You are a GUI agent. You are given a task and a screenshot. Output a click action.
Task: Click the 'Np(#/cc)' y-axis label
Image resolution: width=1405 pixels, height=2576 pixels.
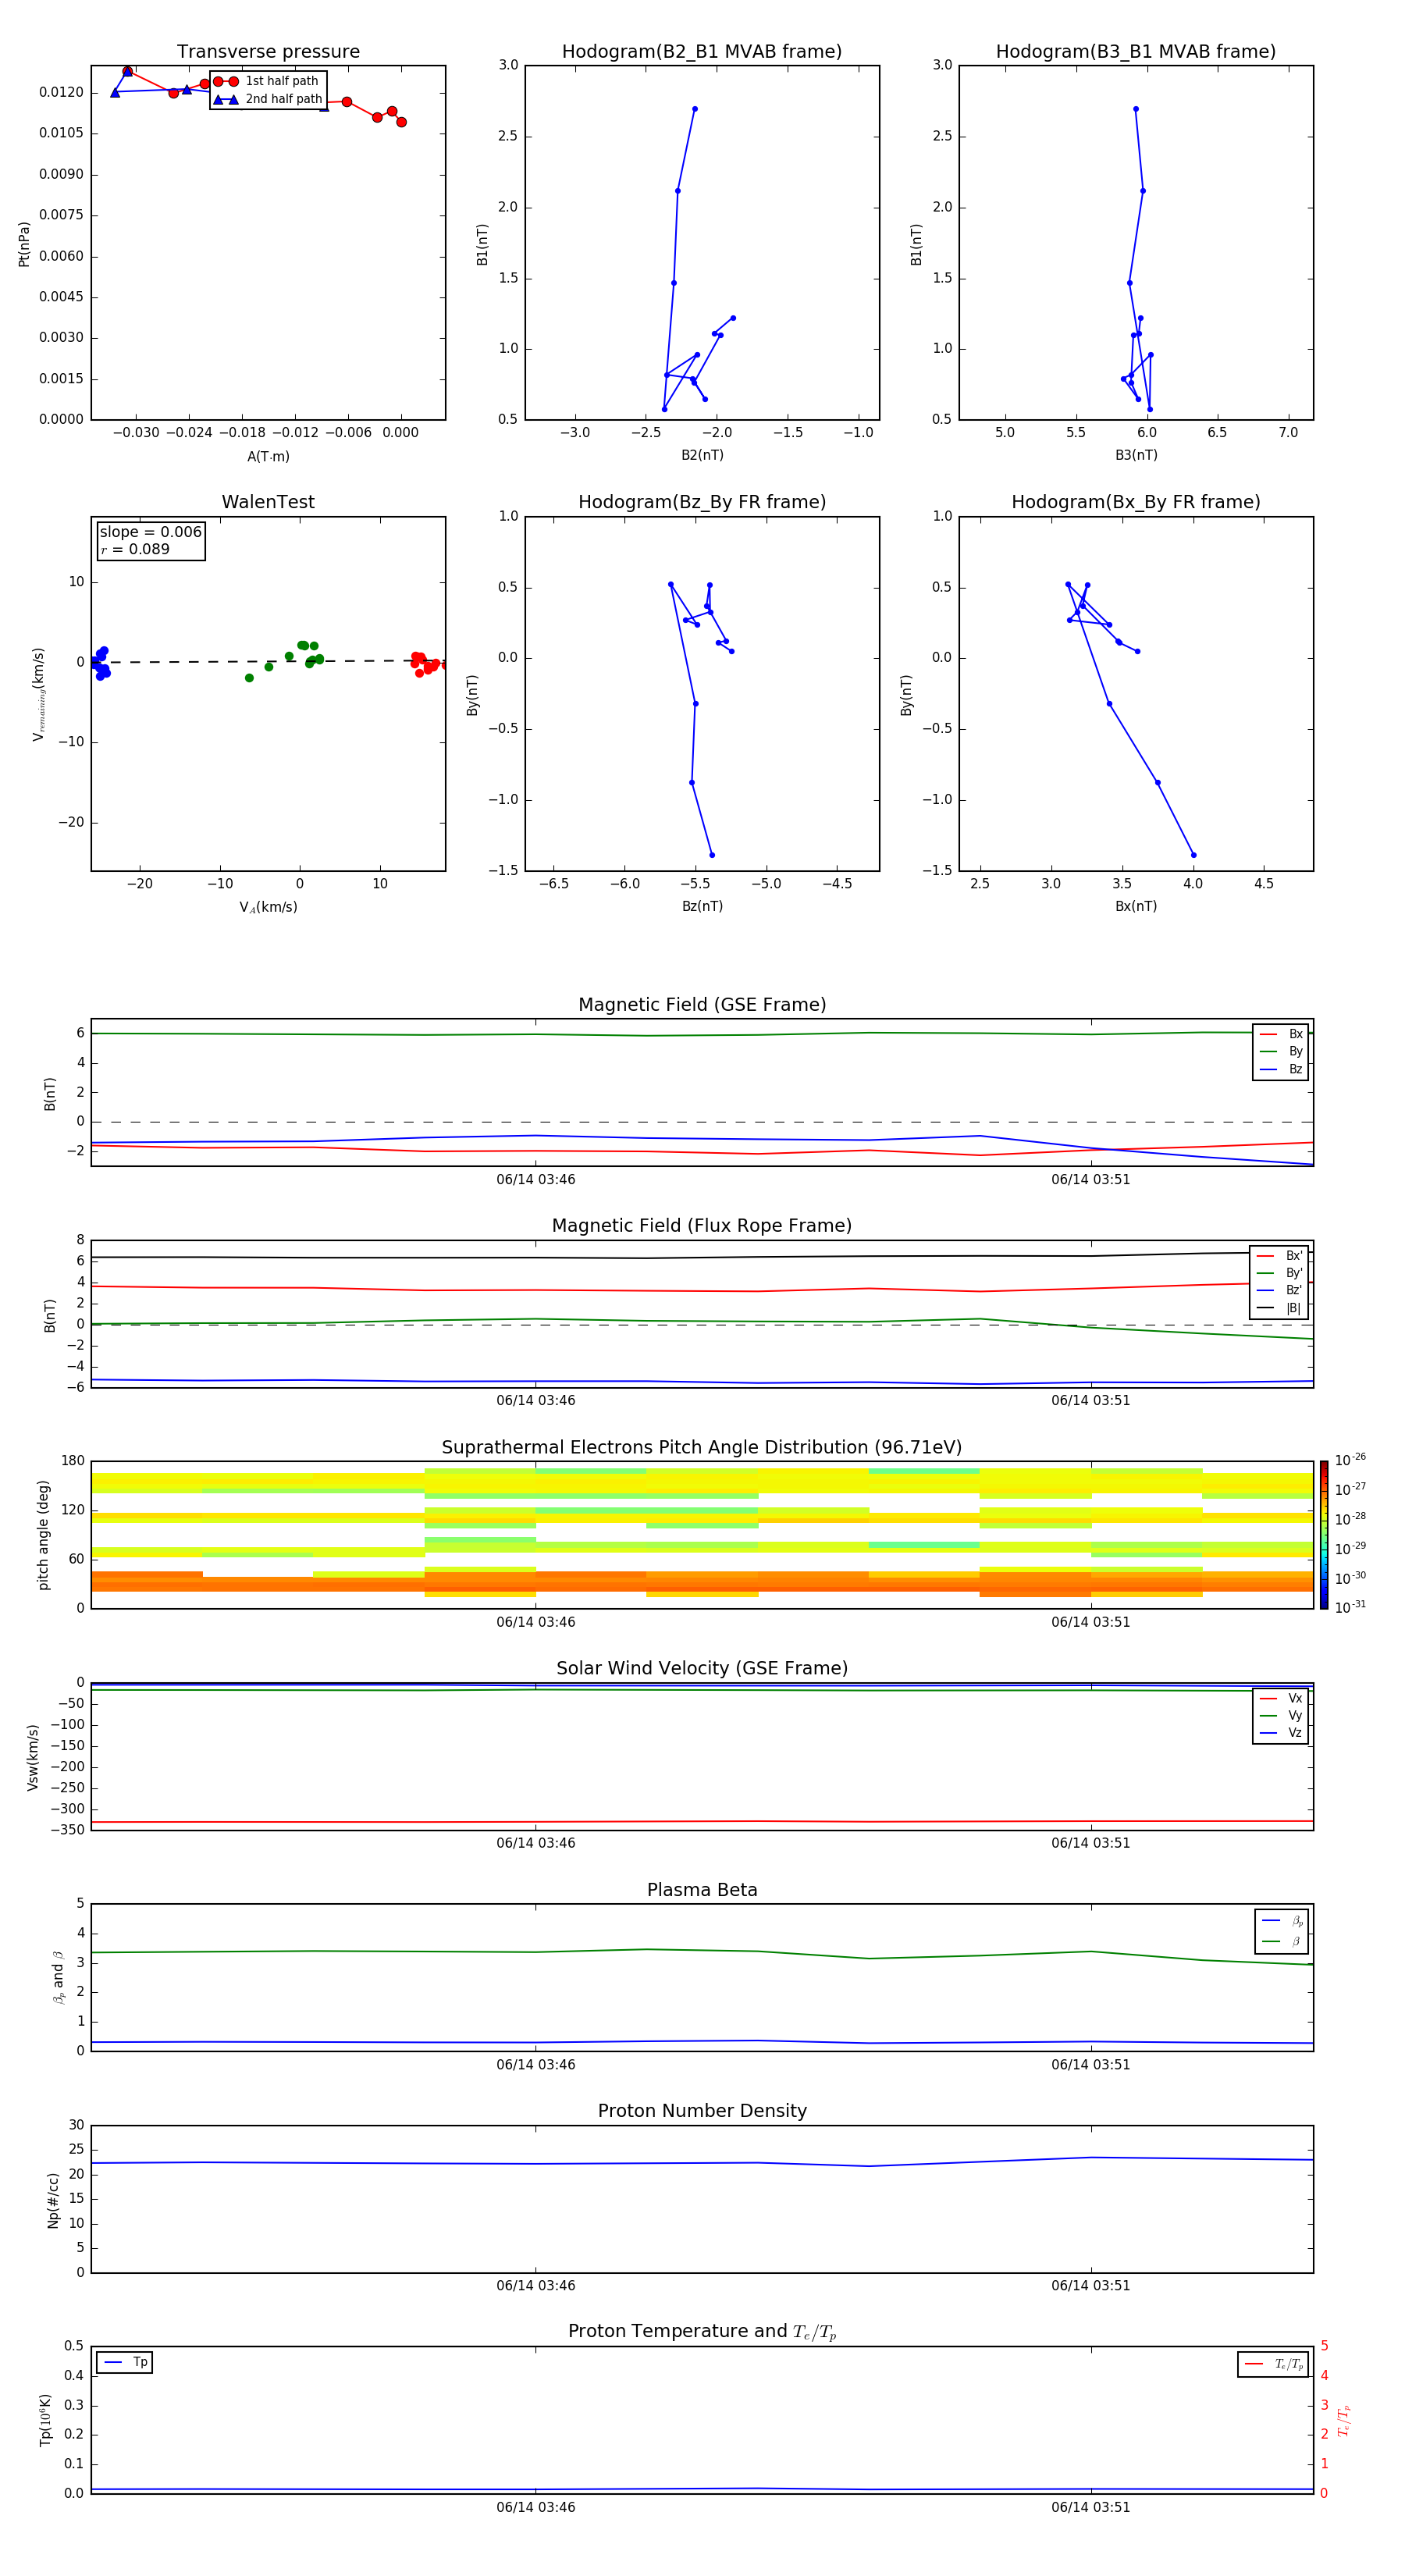pyautogui.click(x=53, y=2200)
